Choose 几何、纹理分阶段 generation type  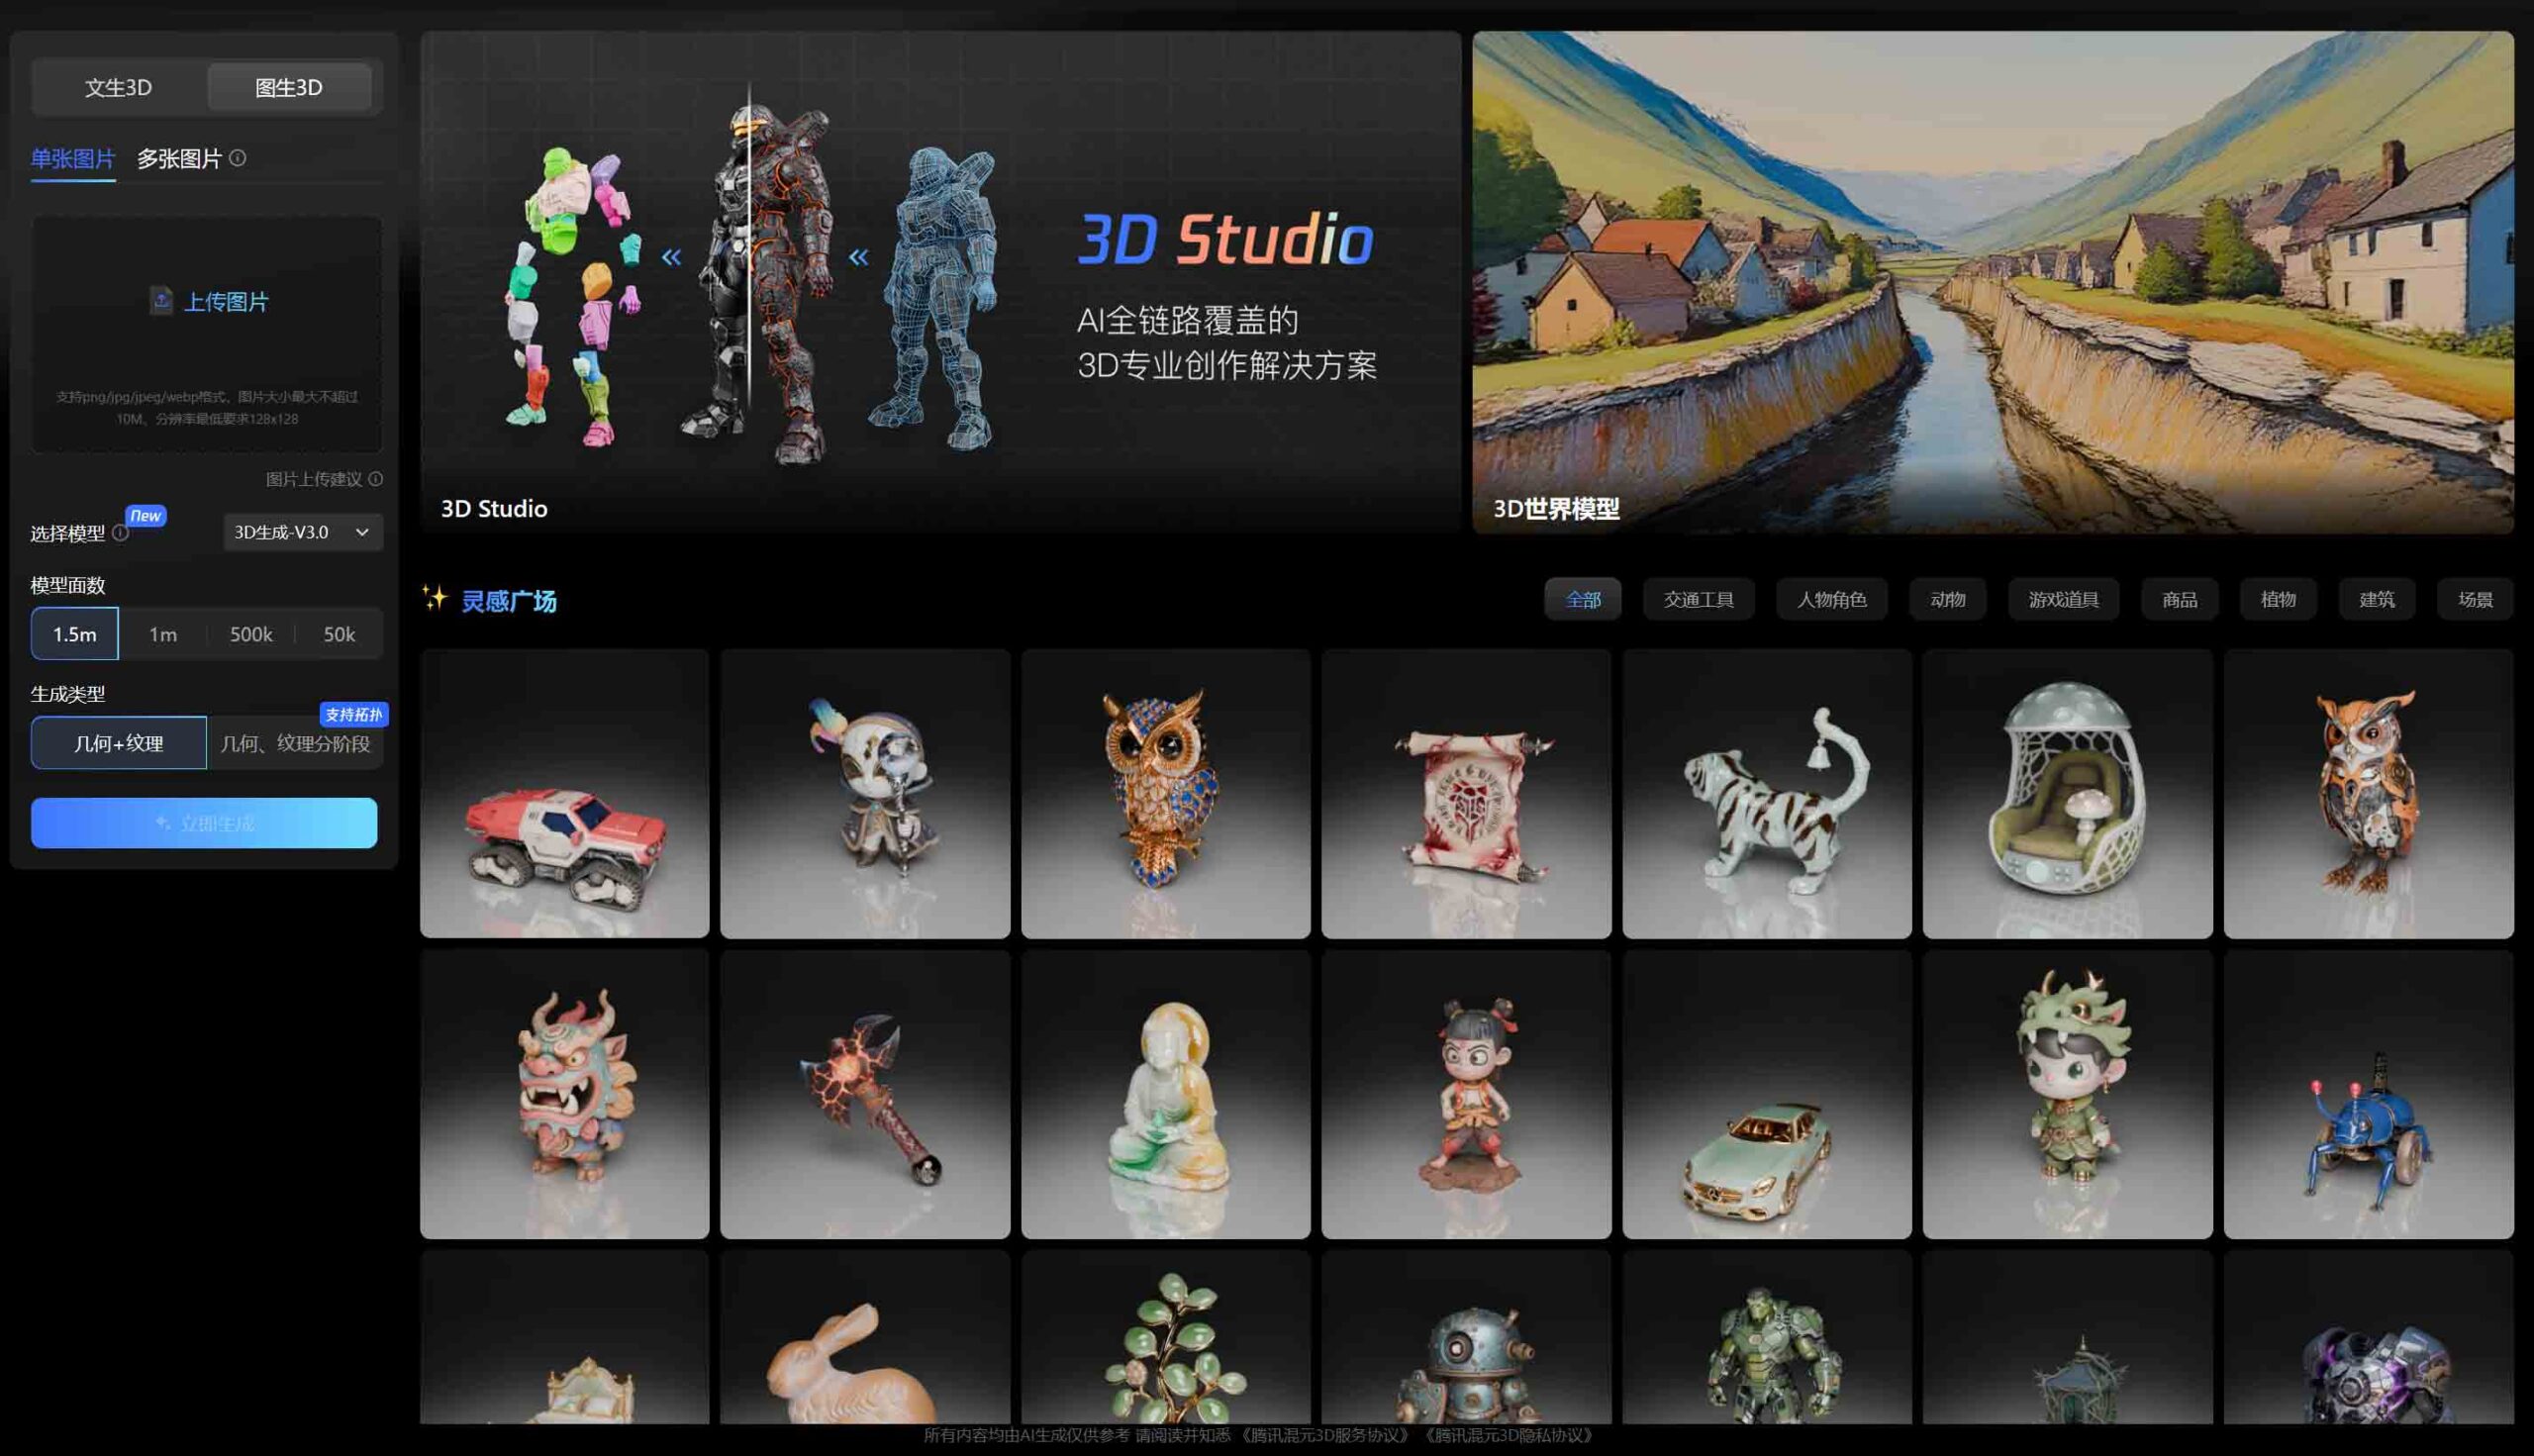coord(295,743)
